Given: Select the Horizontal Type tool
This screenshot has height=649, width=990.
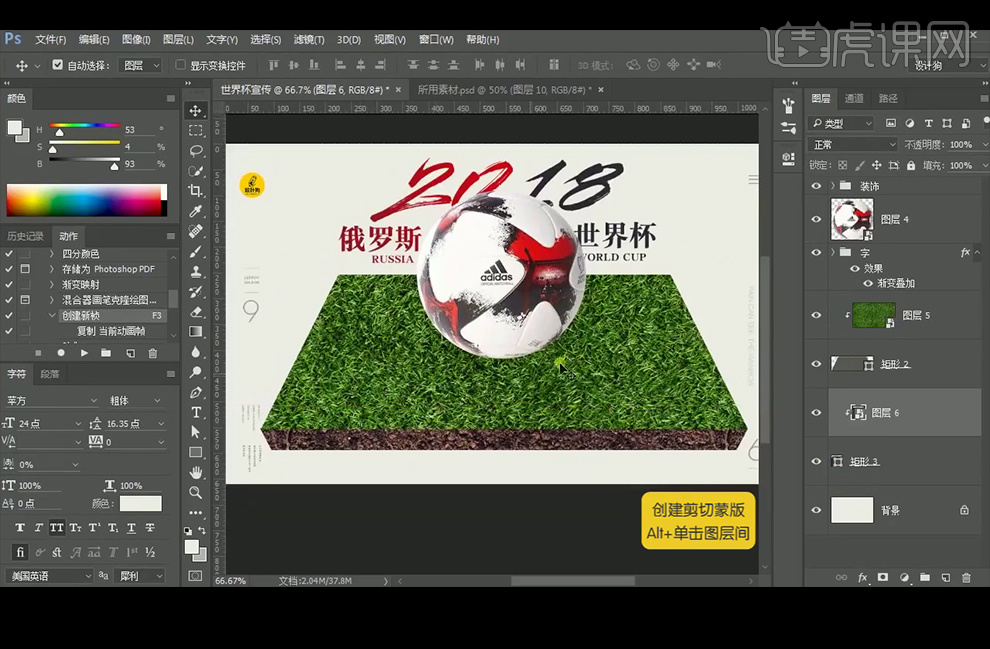Looking at the screenshot, I should [198, 412].
